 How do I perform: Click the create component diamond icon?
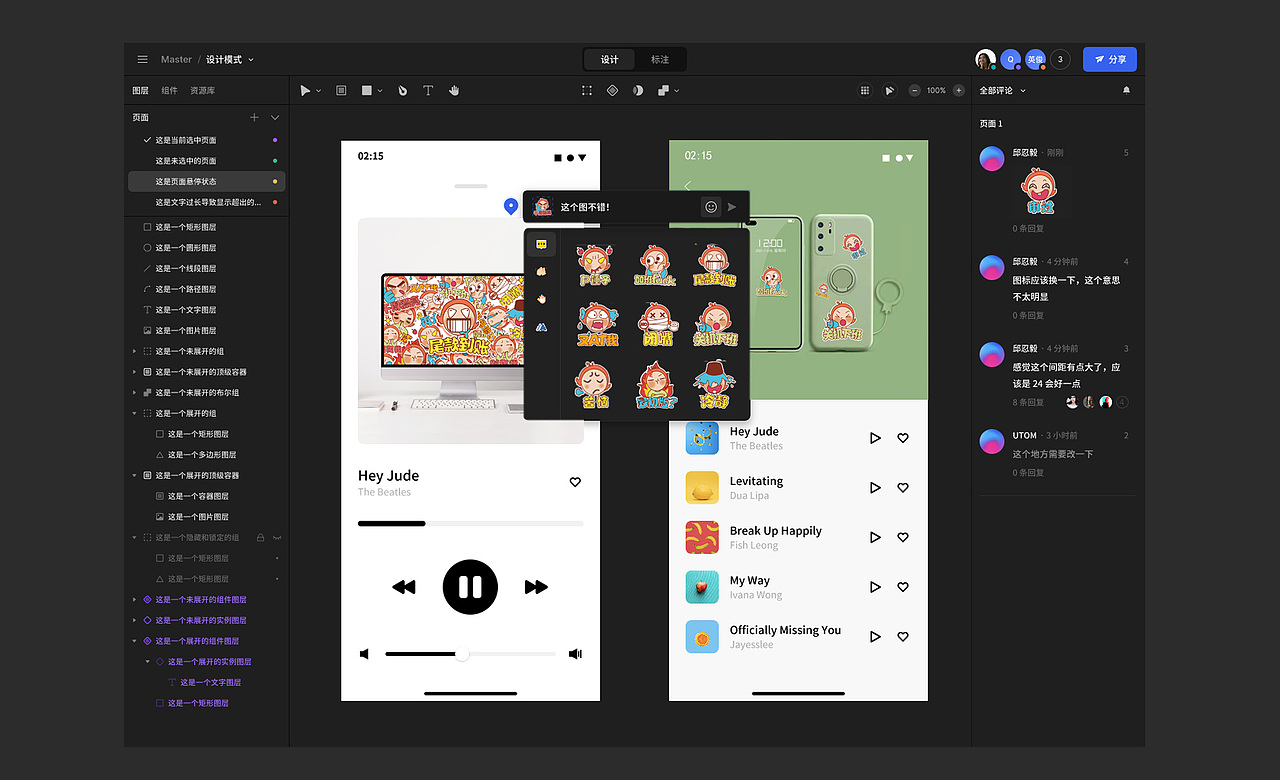click(x=613, y=90)
